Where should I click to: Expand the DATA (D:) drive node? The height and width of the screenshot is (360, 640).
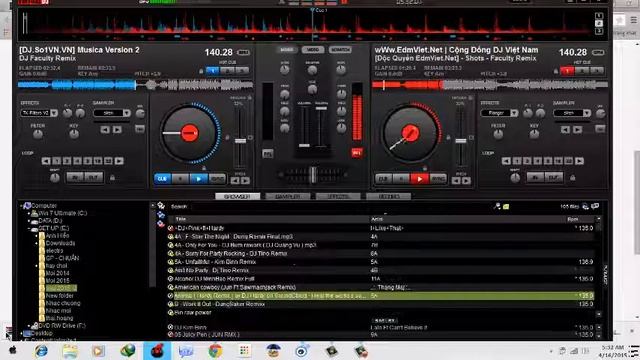tap(29, 221)
